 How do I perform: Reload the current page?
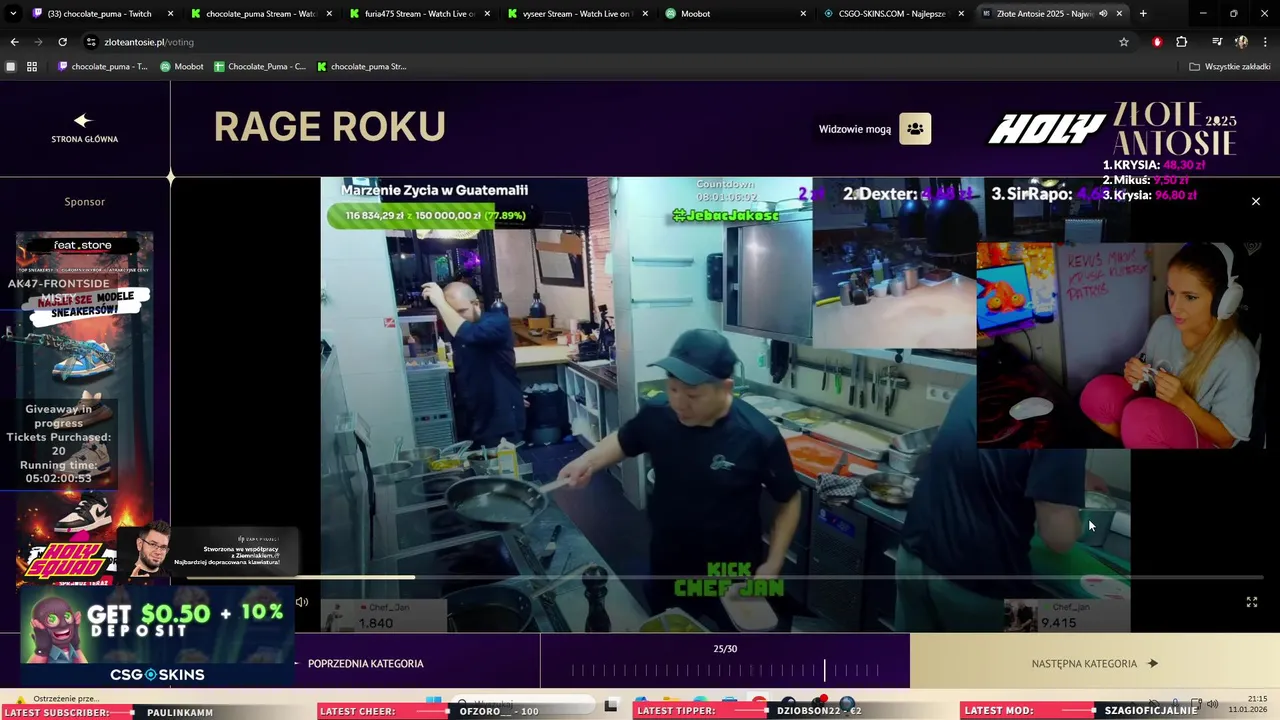[x=62, y=42]
